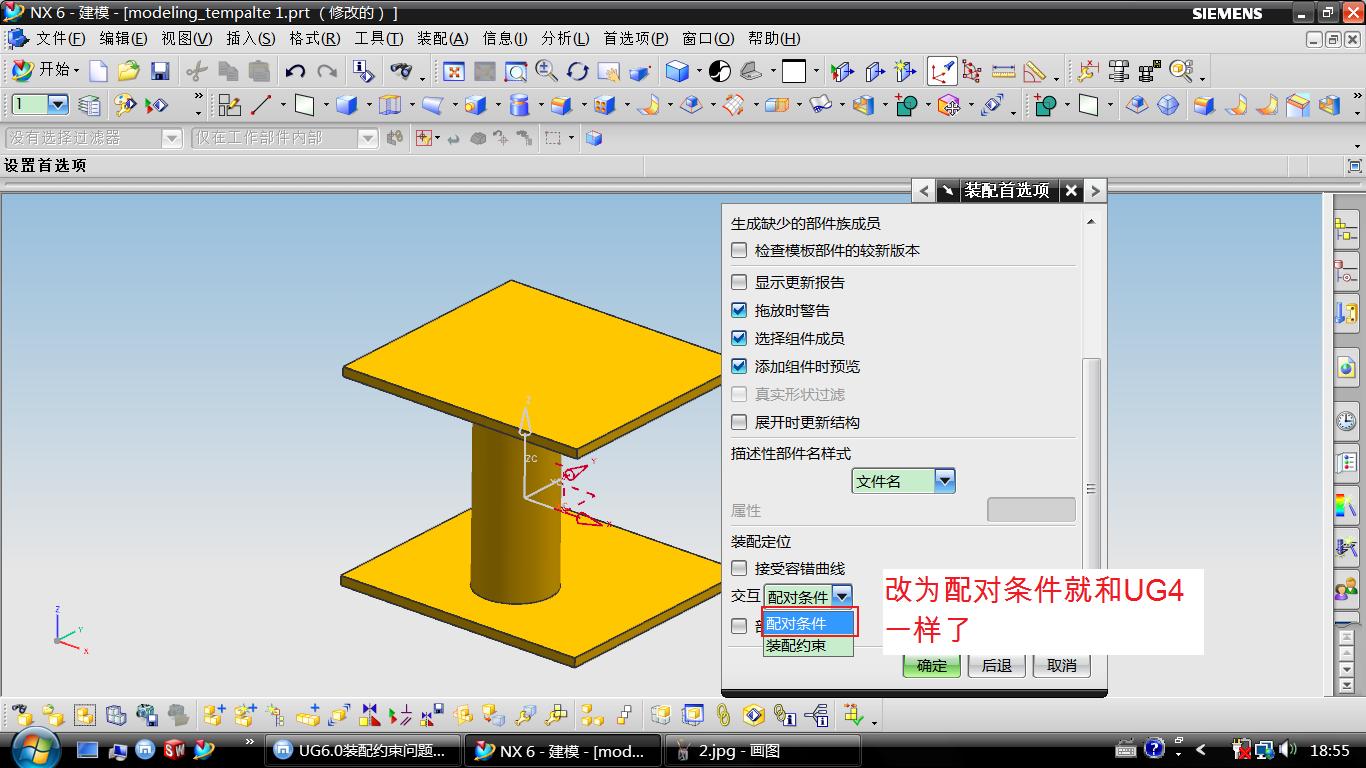Open the 编辑(E) menu

[123, 38]
